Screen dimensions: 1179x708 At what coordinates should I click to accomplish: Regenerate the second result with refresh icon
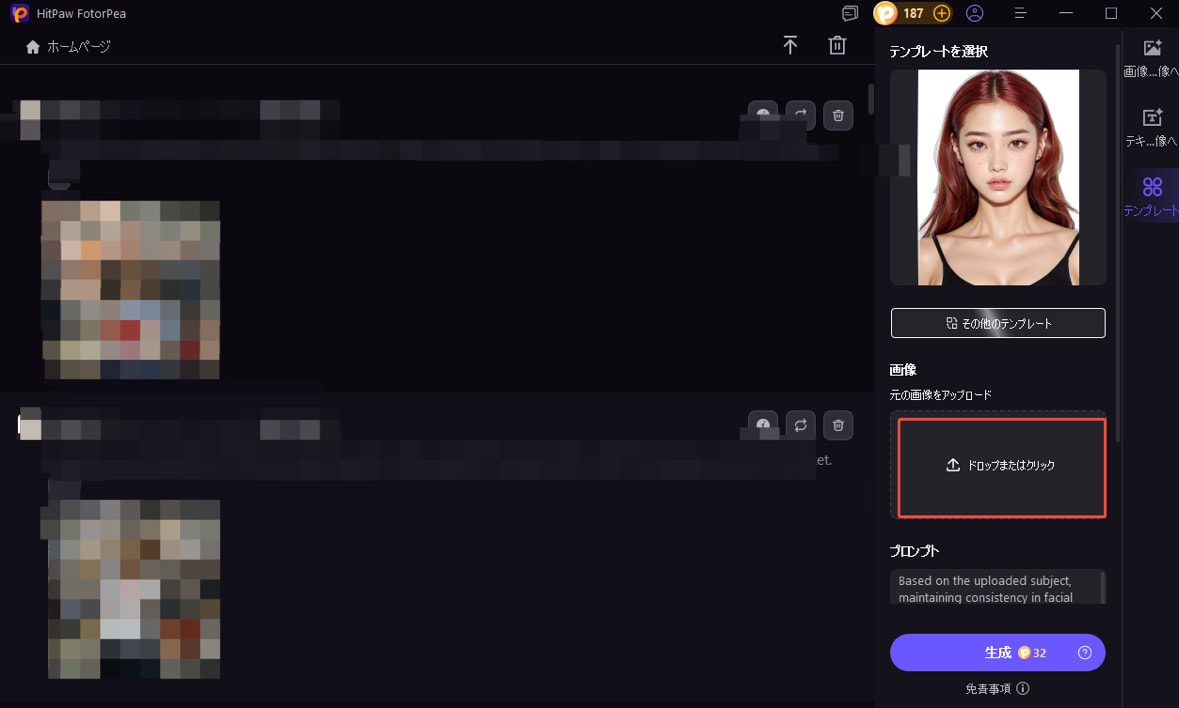pyautogui.click(x=800, y=425)
